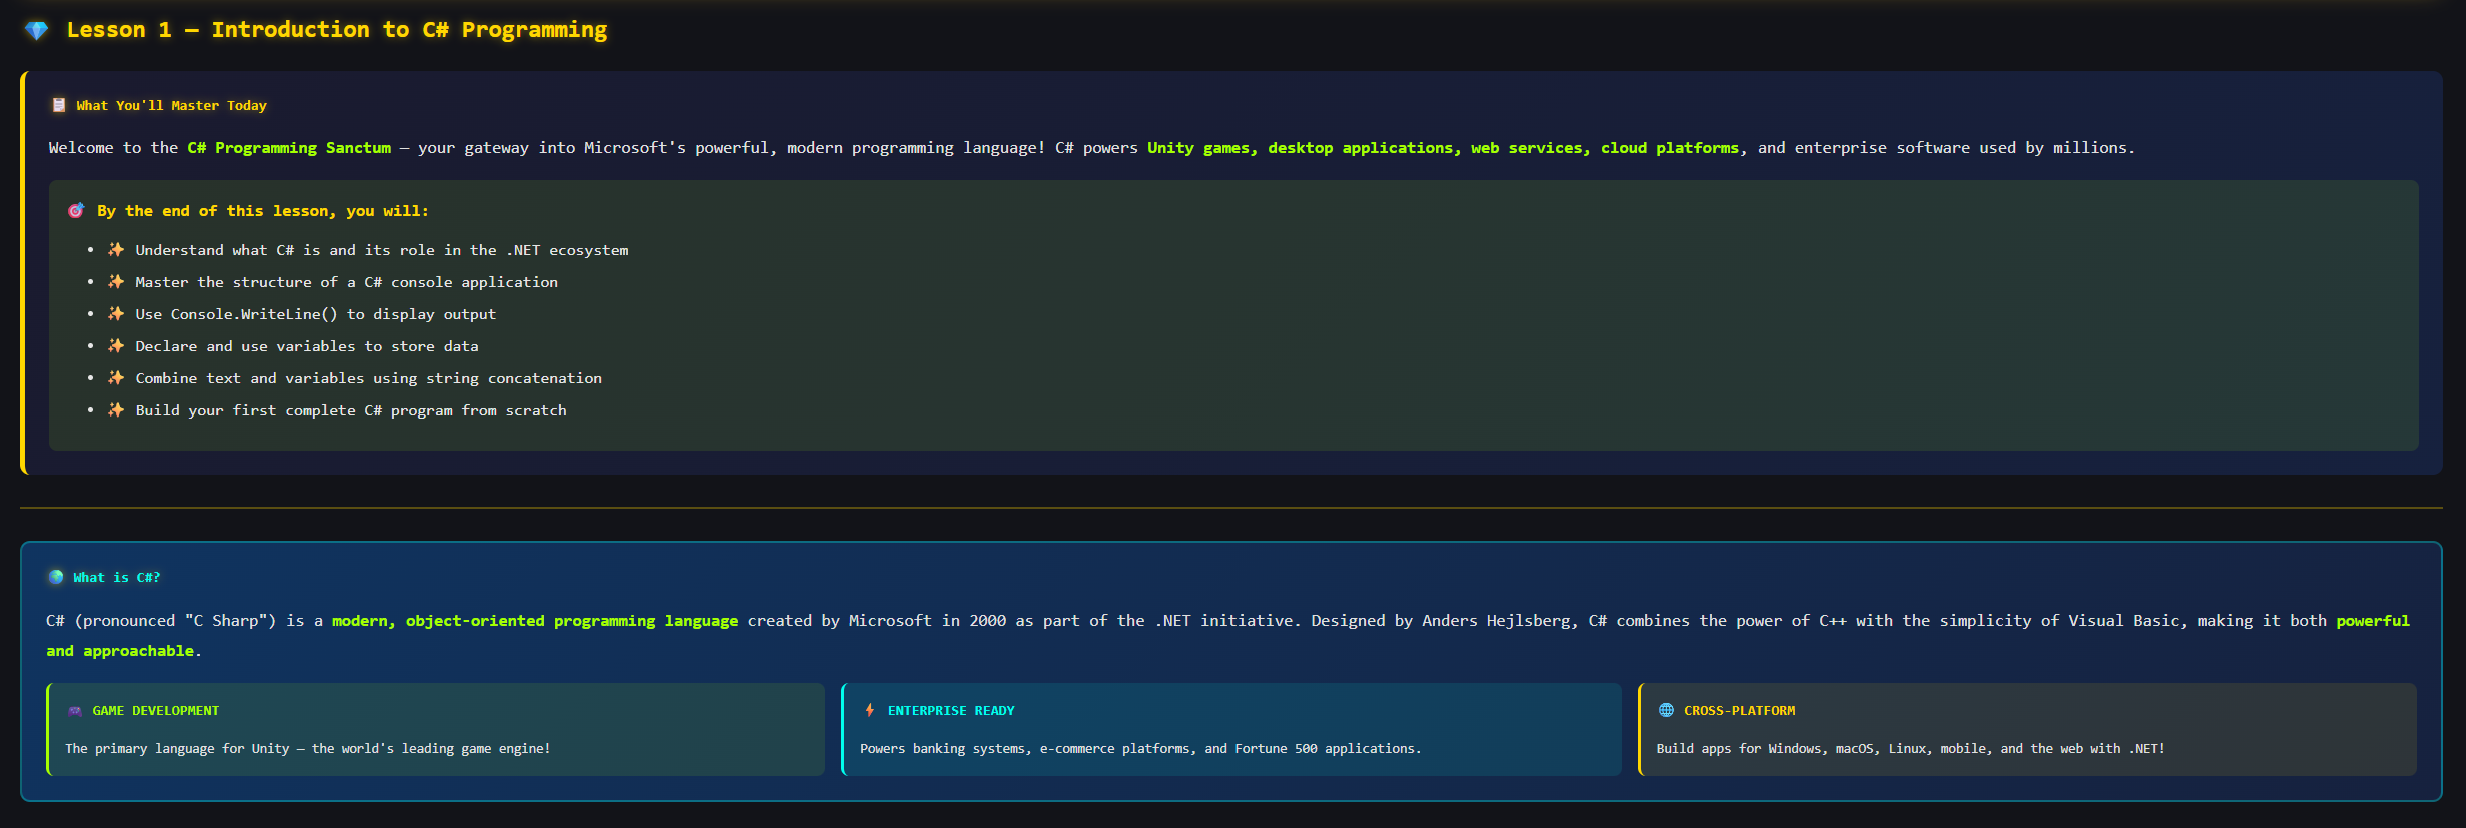The width and height of the screenshot is (2466, 828).
Task: Click the globe icon in Cross-Platform card
Action: tap(1666, 711)
